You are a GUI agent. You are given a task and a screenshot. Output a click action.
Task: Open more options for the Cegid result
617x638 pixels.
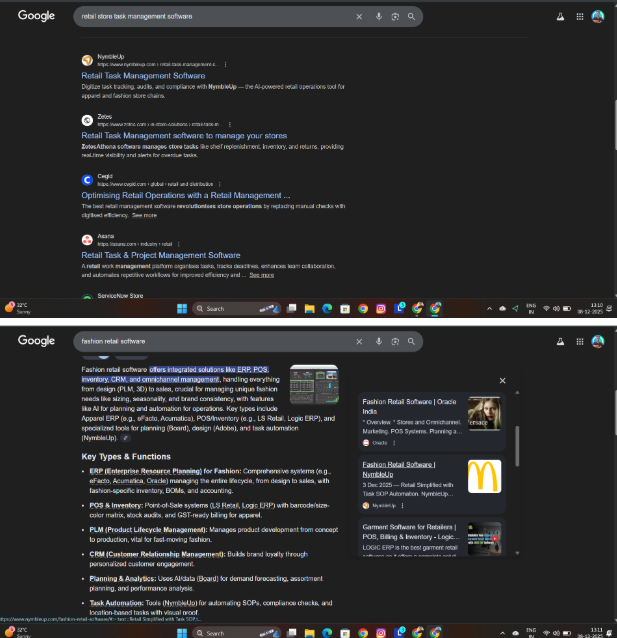pyautogui.click(x=220, y=184)
